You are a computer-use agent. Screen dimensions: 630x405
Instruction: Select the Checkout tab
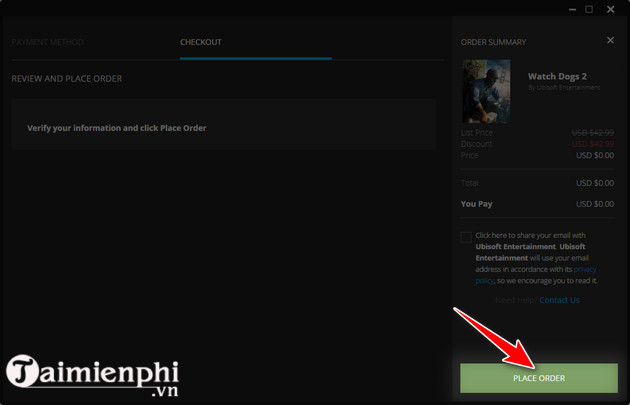pyautogui.click(x=201, y=42)
